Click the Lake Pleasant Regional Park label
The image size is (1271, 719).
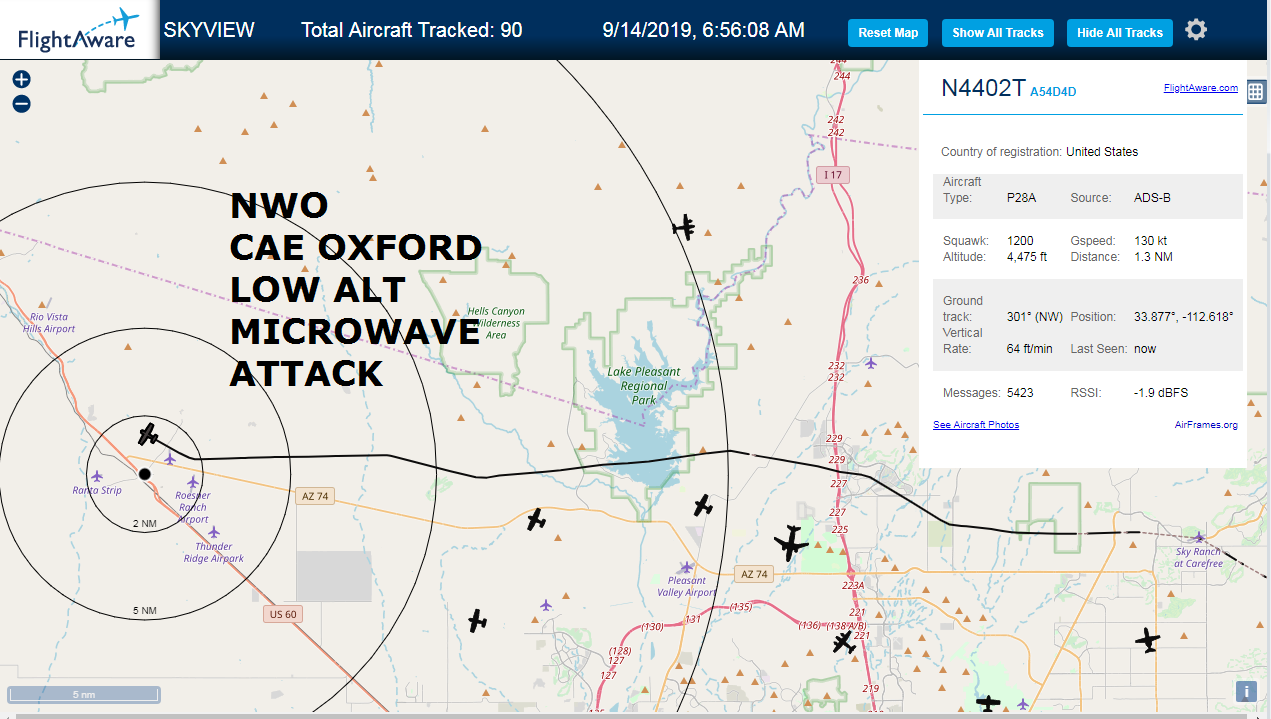click(644, 386)
